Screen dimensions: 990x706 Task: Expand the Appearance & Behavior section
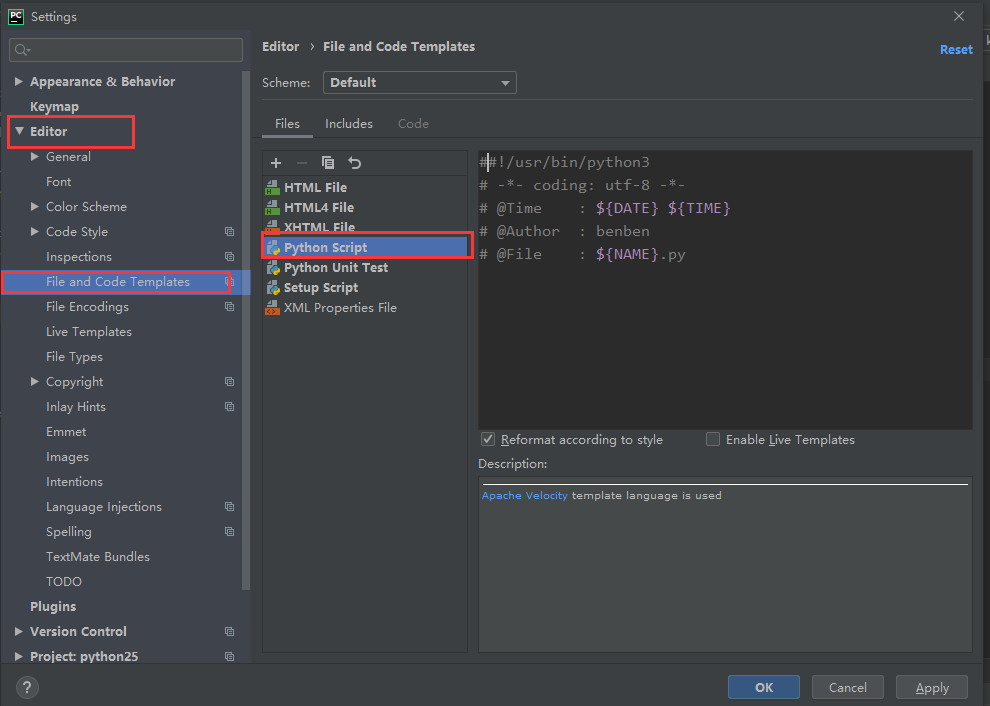[19, 82]
